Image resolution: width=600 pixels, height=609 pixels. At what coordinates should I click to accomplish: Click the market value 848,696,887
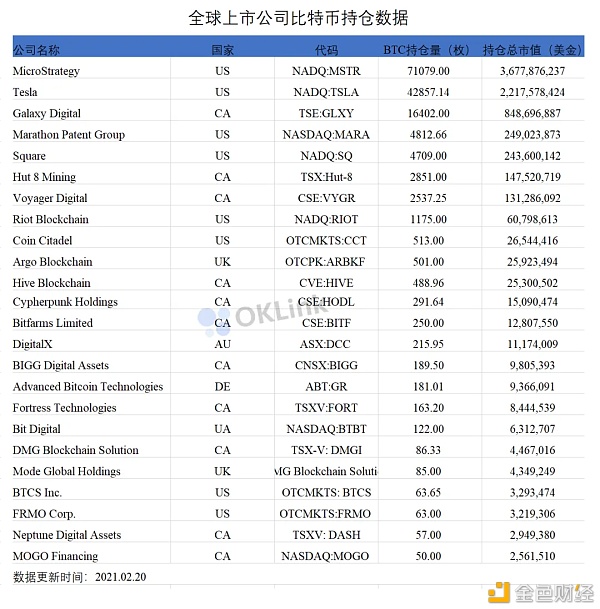532,113
